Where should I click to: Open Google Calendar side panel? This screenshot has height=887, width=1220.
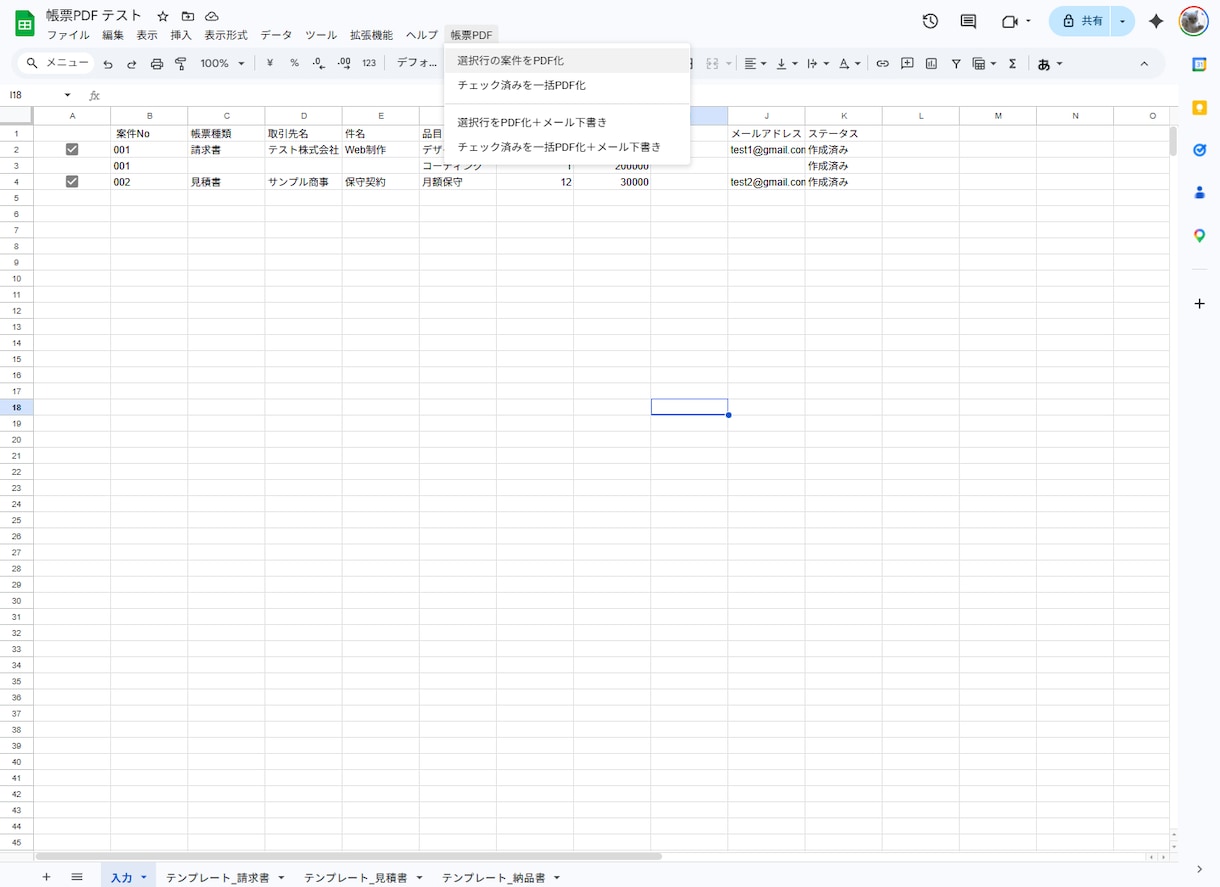coord(1199,64)
